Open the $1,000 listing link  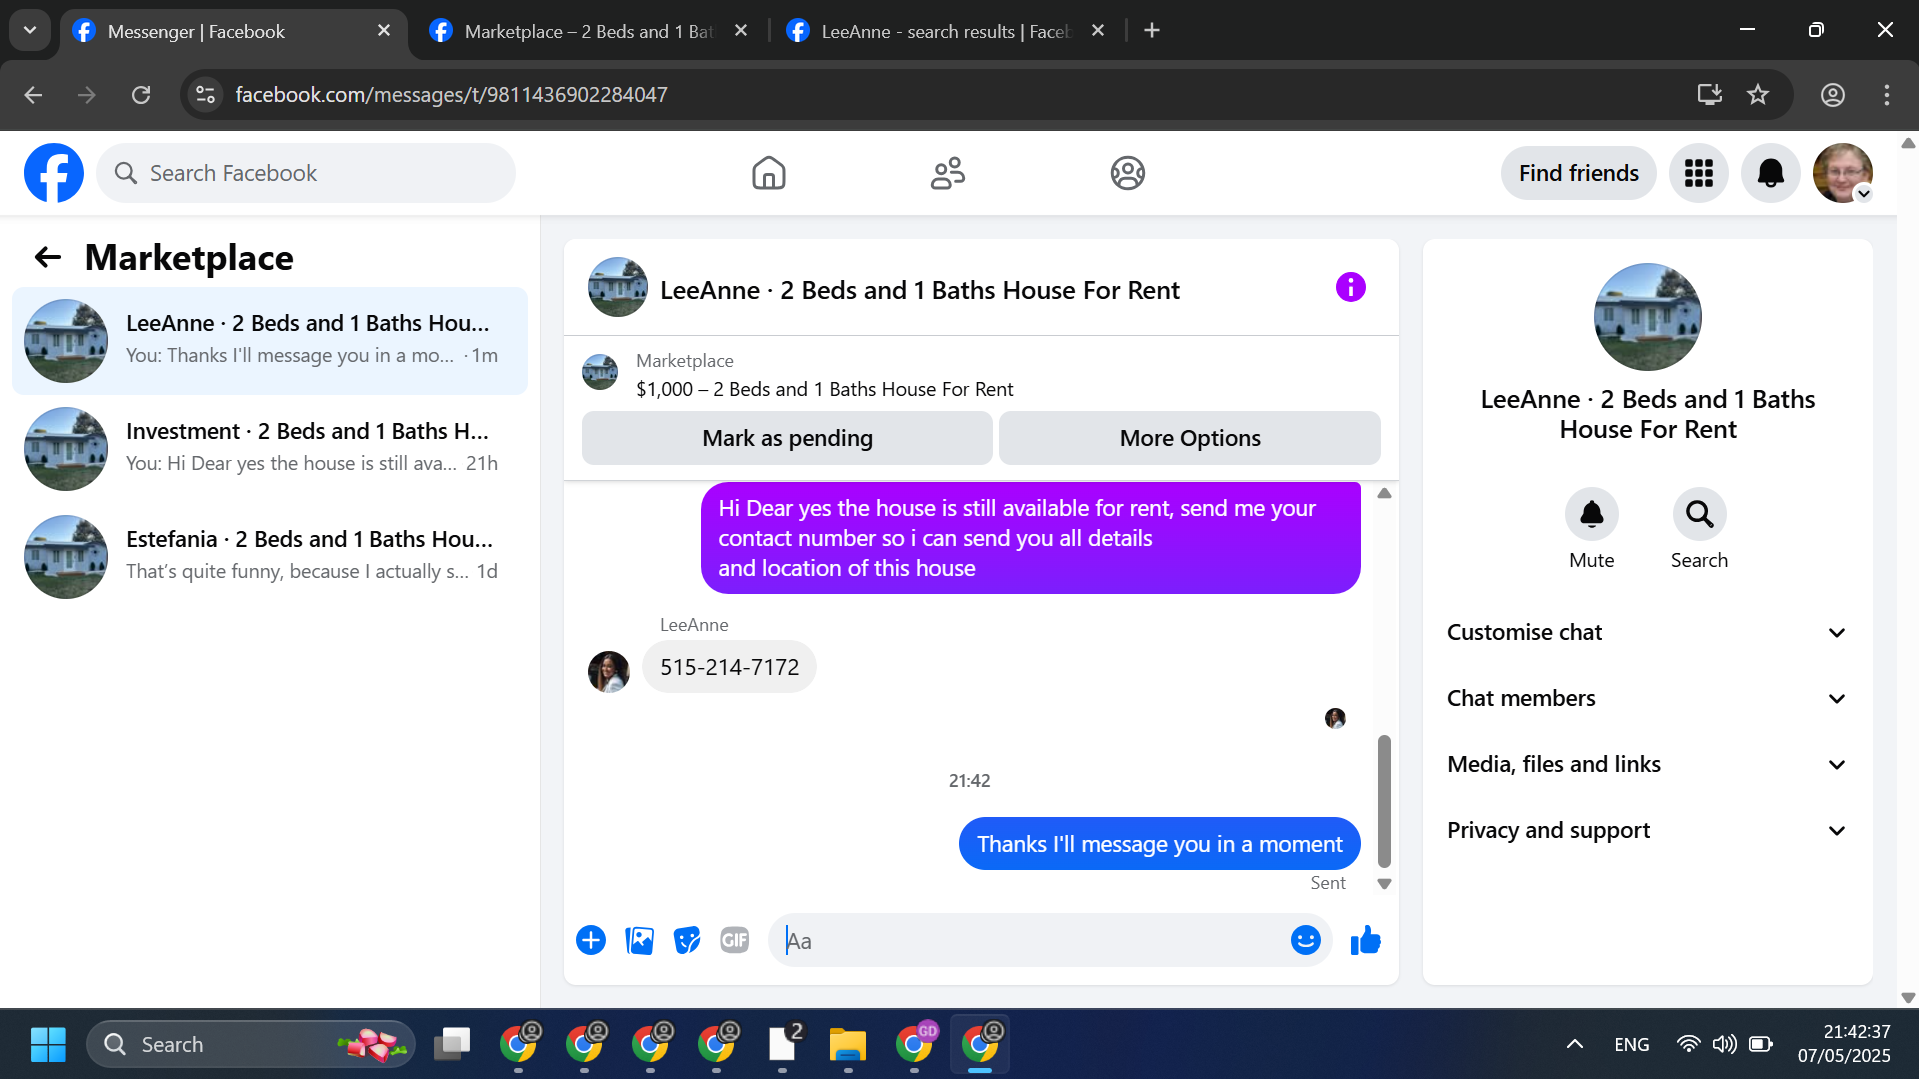coord(824,389)
